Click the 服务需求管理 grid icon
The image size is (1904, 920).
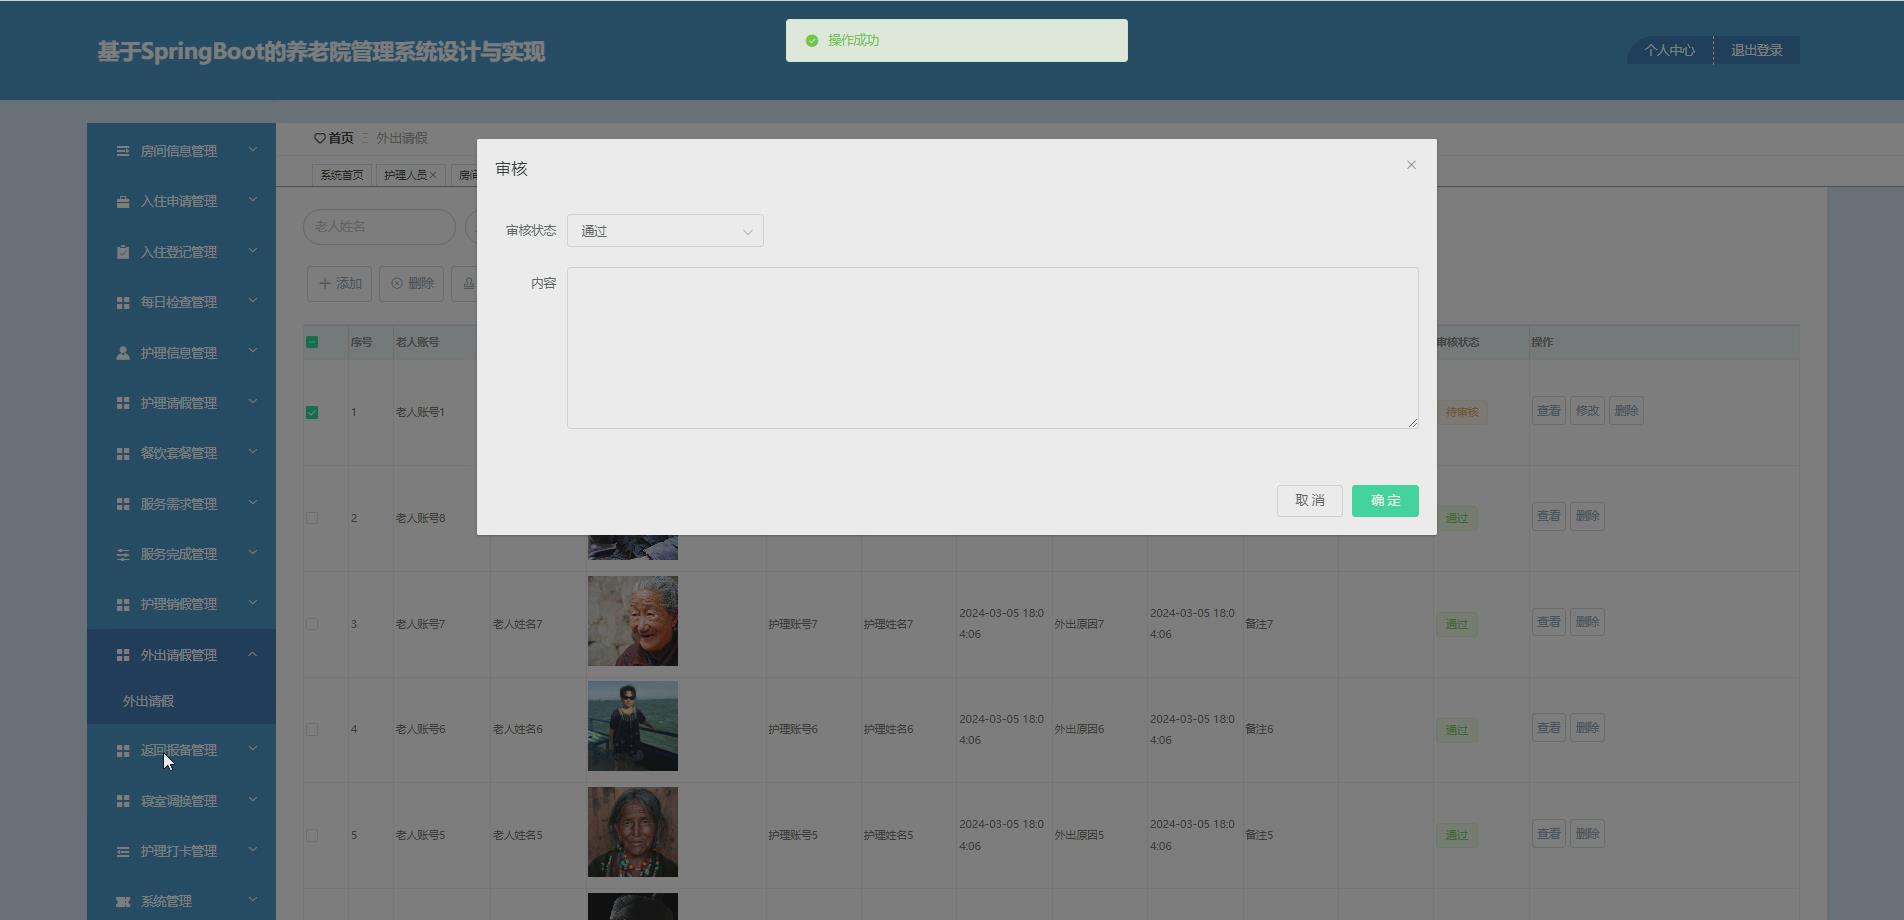point(123,504)
